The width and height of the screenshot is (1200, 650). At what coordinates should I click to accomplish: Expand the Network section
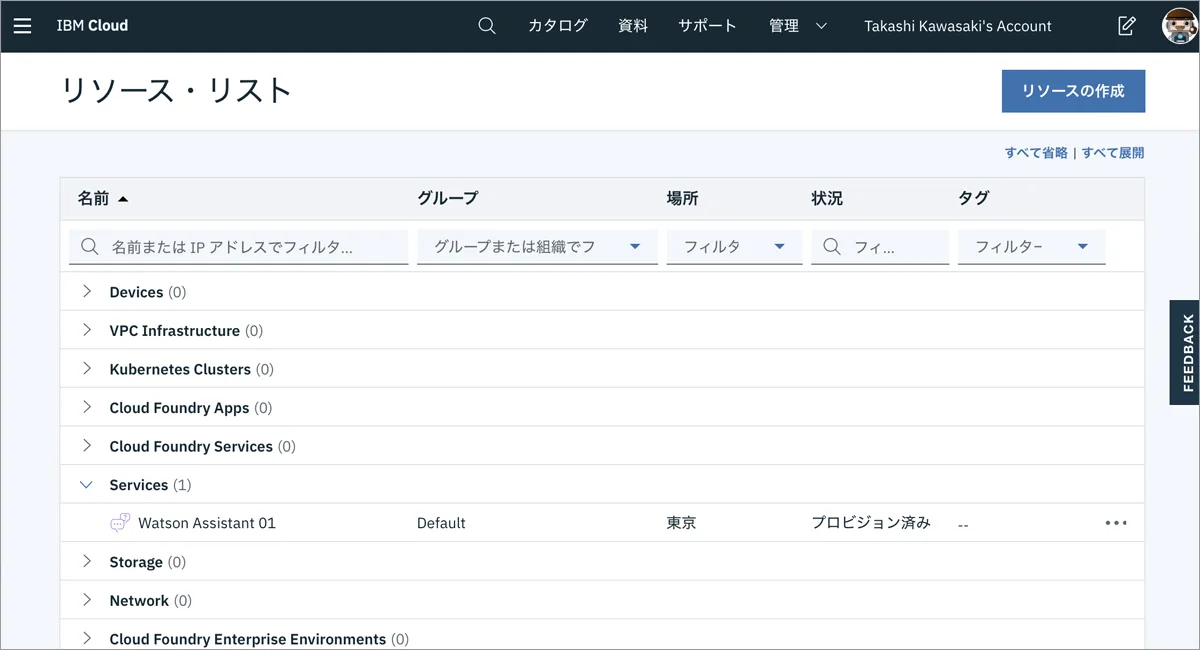pyautogui.click(x=87, y=600)
